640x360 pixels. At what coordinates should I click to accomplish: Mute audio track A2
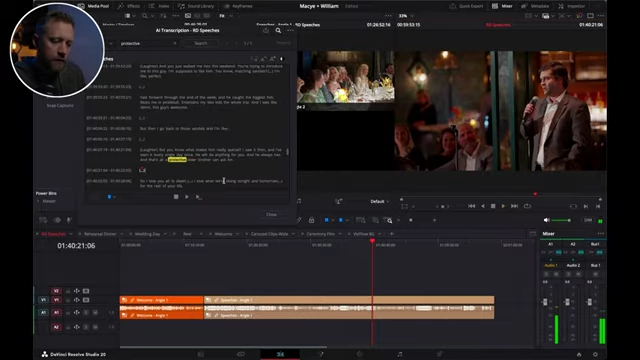tap(95, 327)
